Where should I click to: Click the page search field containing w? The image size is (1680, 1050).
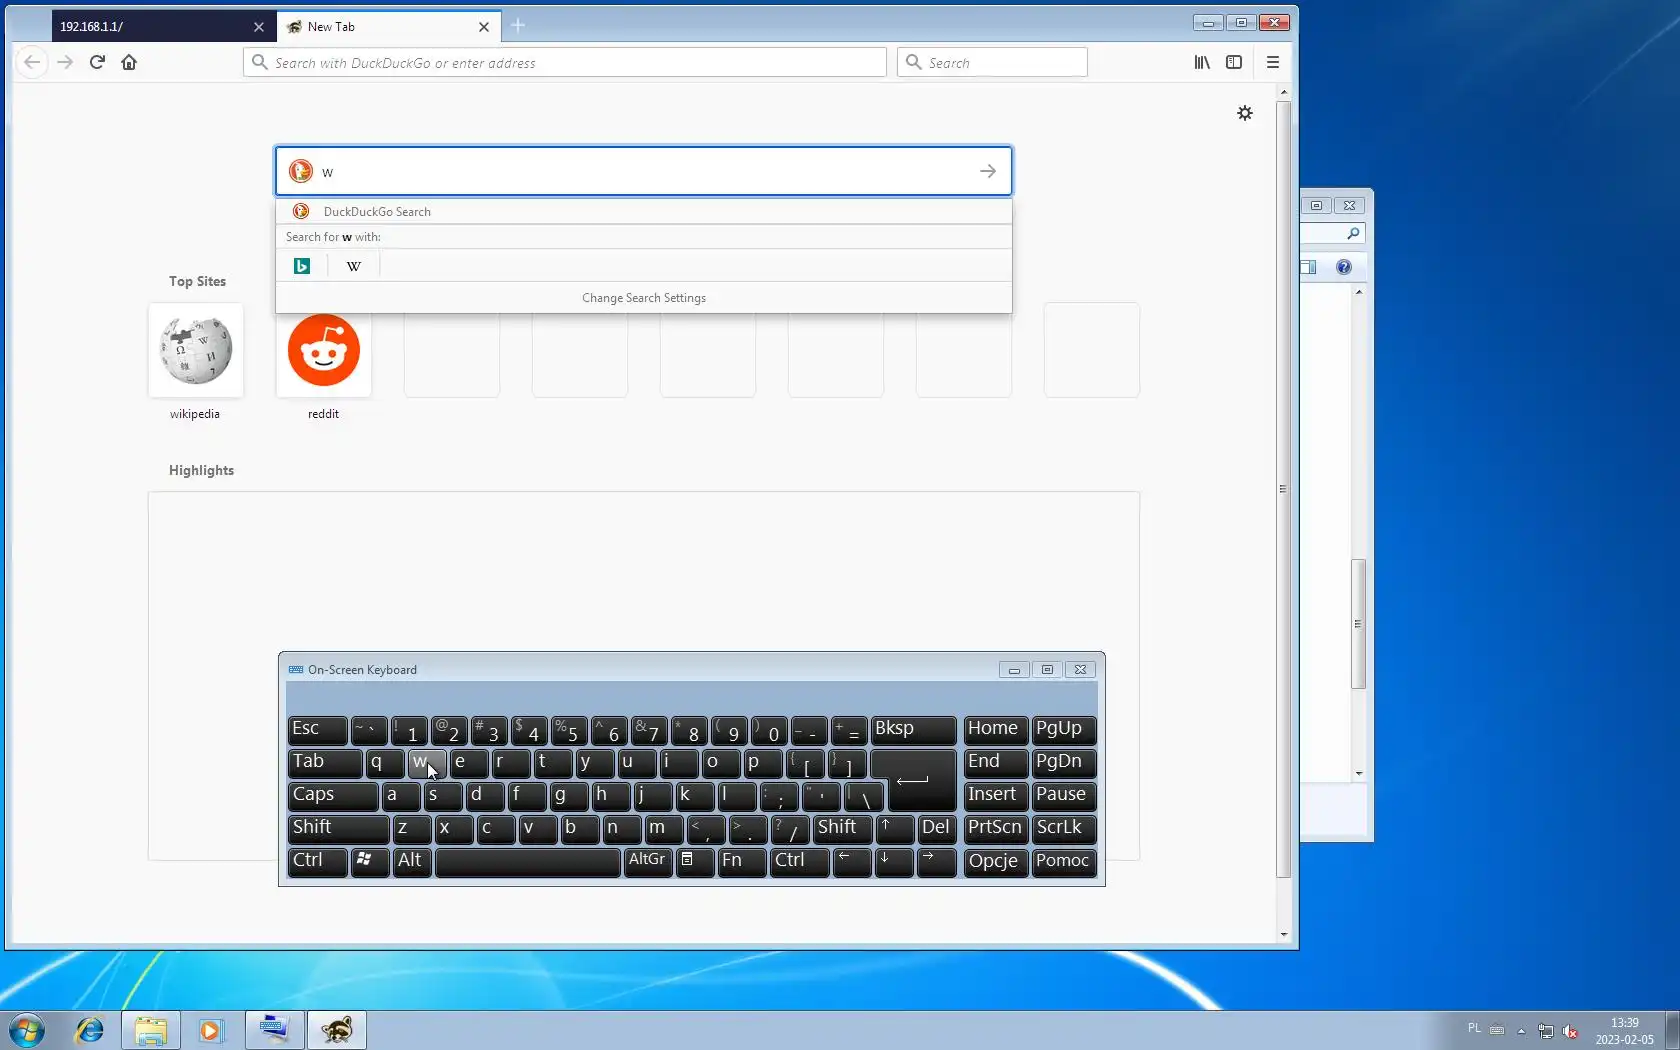tap(644, 171)
